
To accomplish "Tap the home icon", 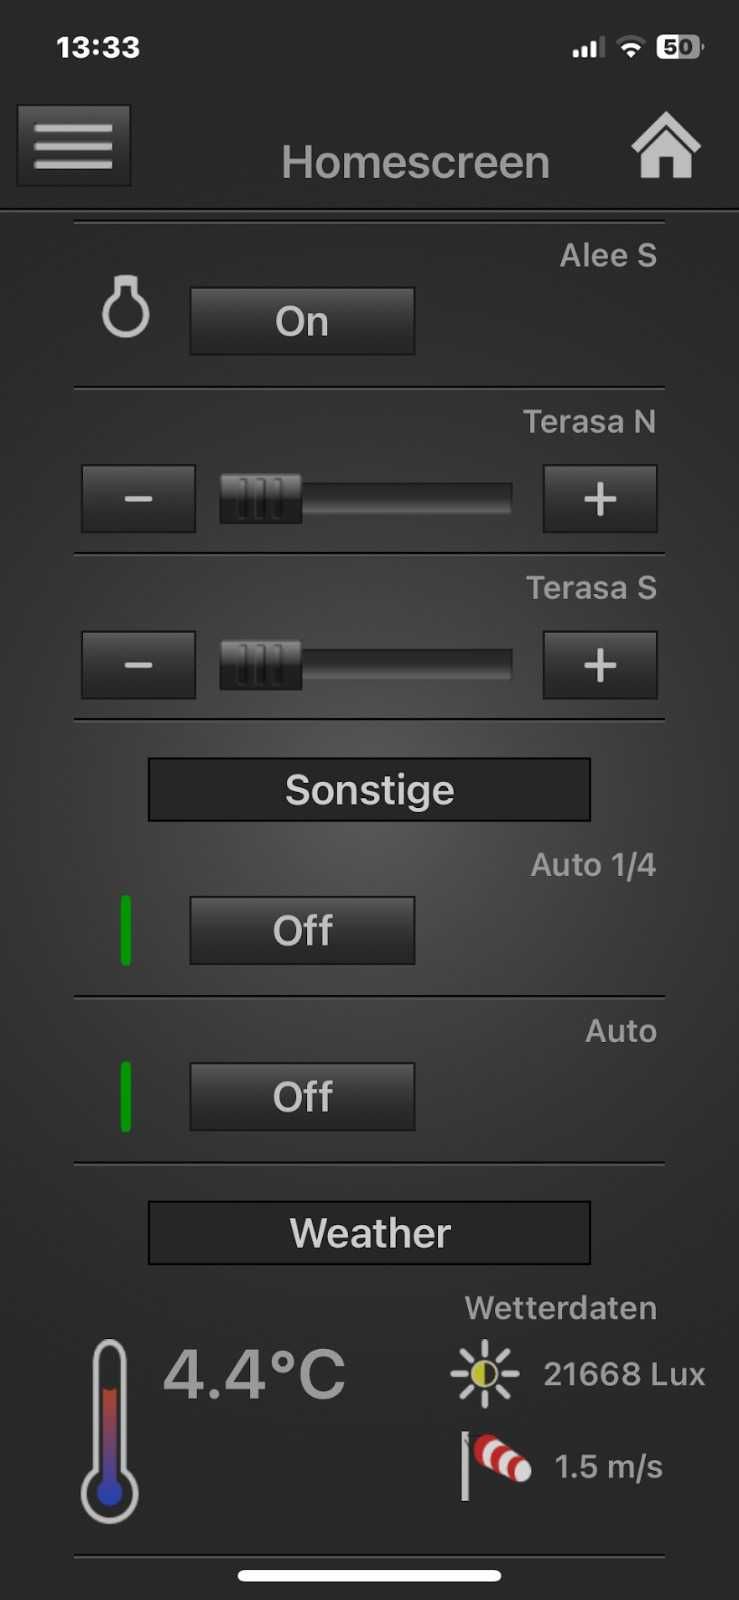I will click(x=665, y=146).
